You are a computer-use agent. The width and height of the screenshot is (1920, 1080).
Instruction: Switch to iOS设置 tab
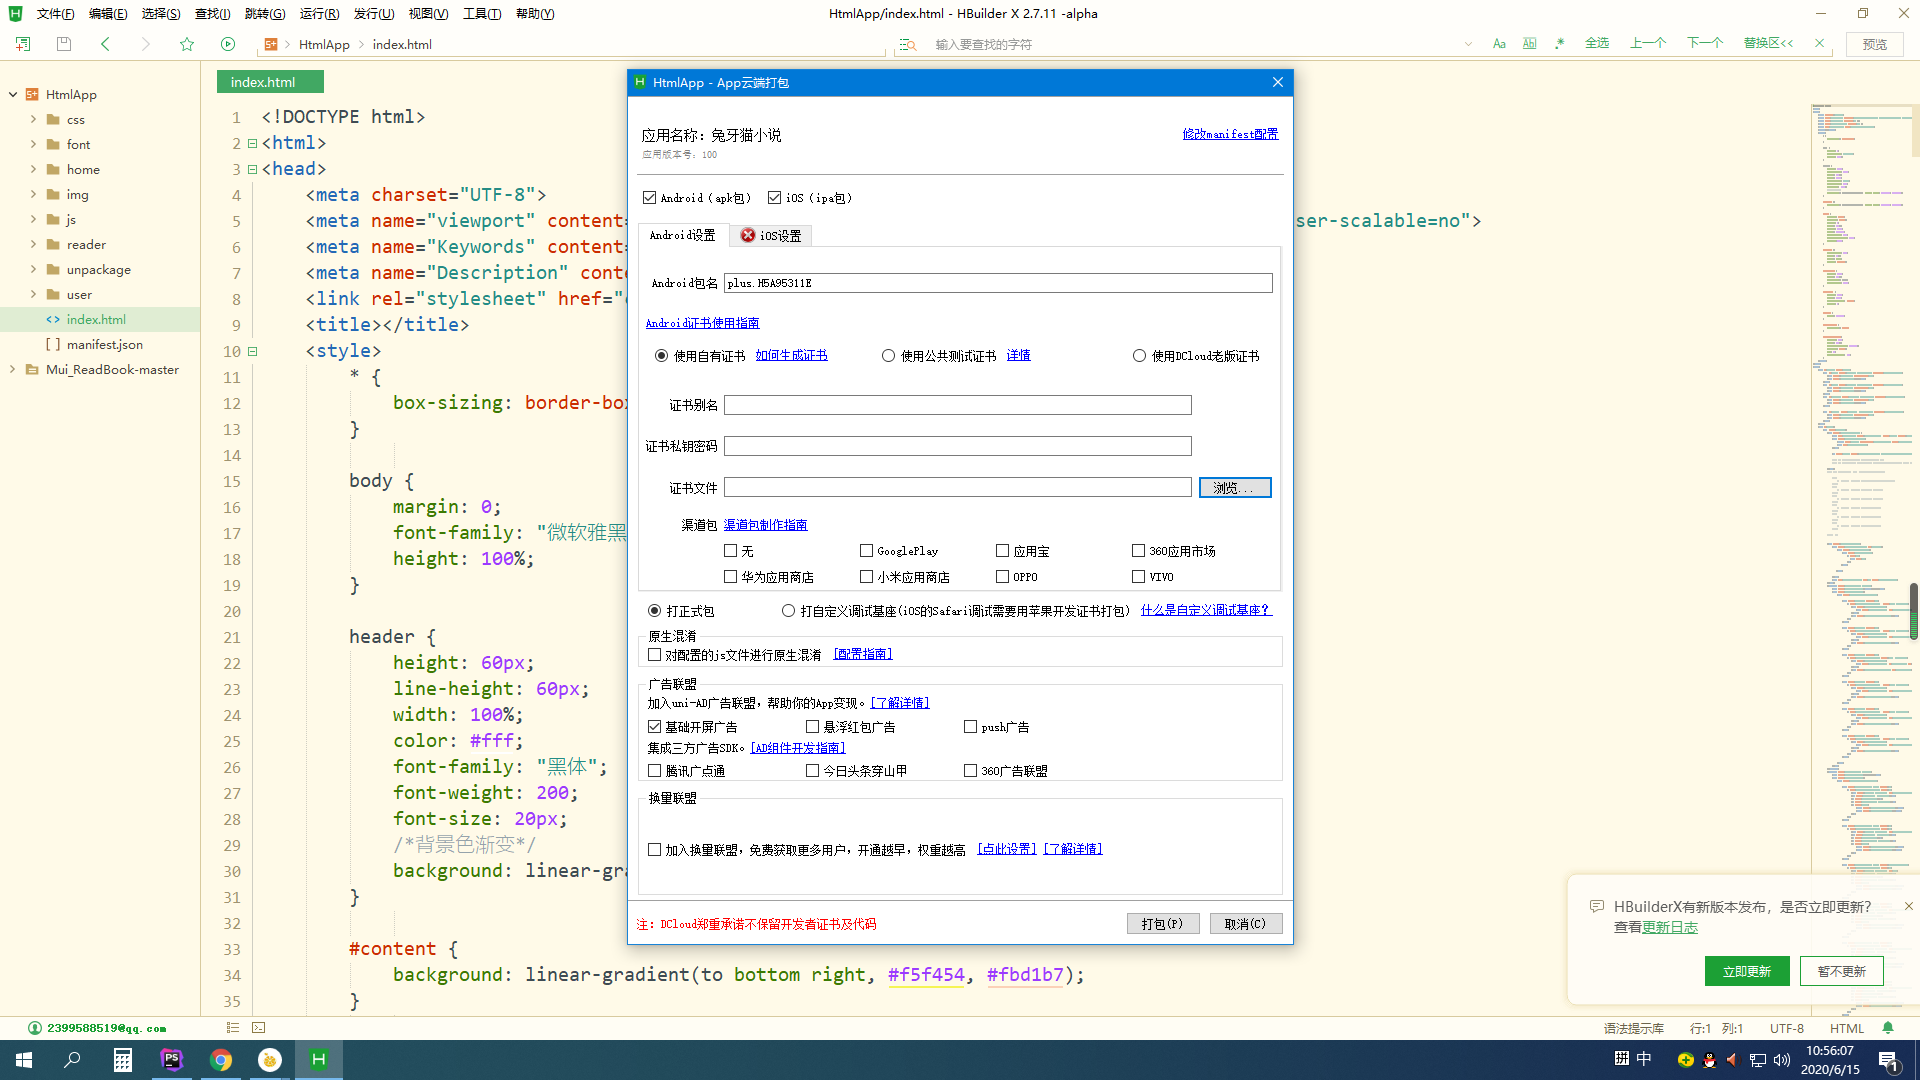(771, 236)
